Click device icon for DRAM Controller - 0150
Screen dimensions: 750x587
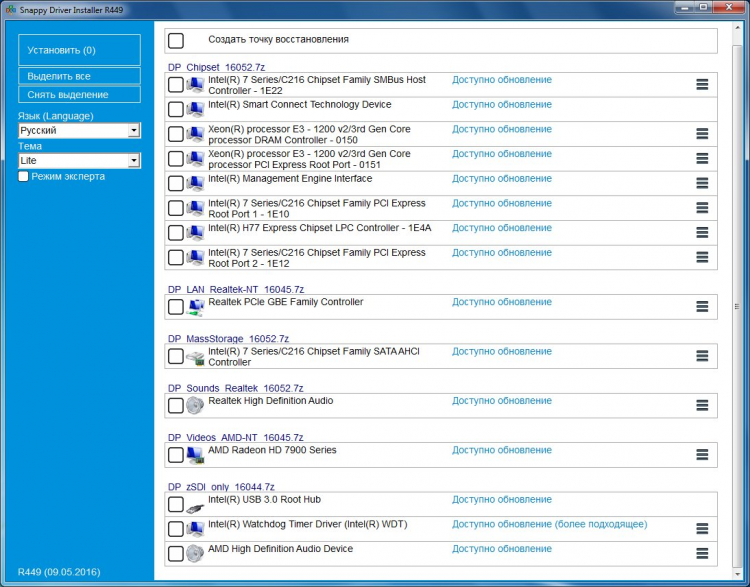pyautogui.click(x=195, y=134)
